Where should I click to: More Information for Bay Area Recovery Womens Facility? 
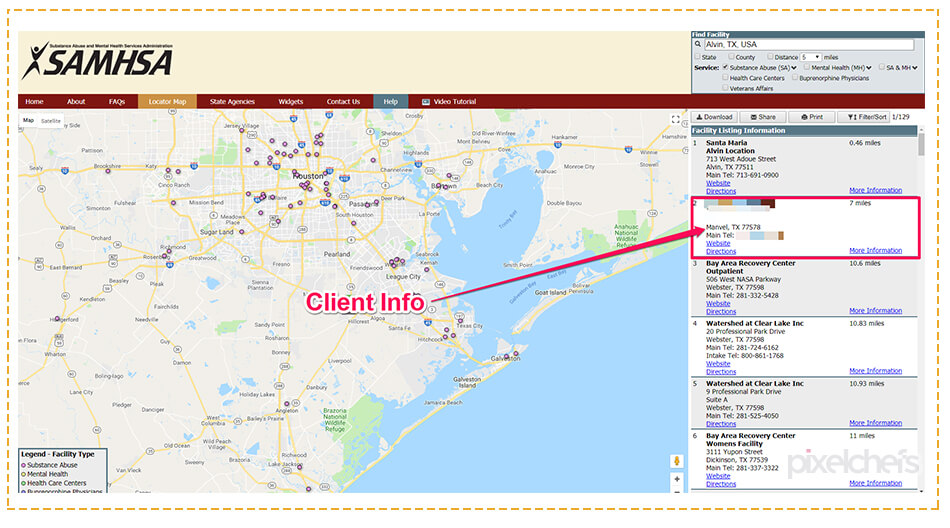tap(875, 483)
